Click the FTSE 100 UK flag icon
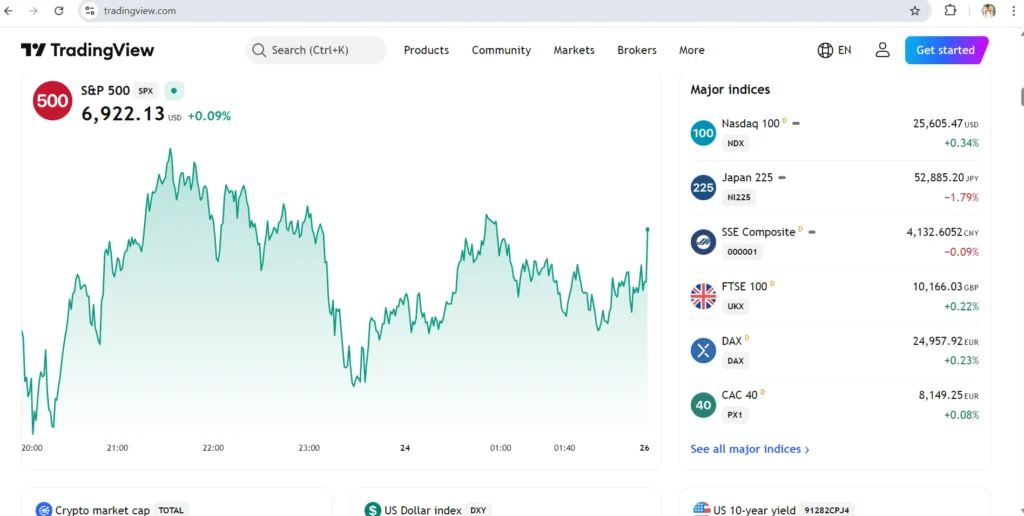The height and width of the screenshot is (516, 1024). pyautogui.click(x=703, y=297)
